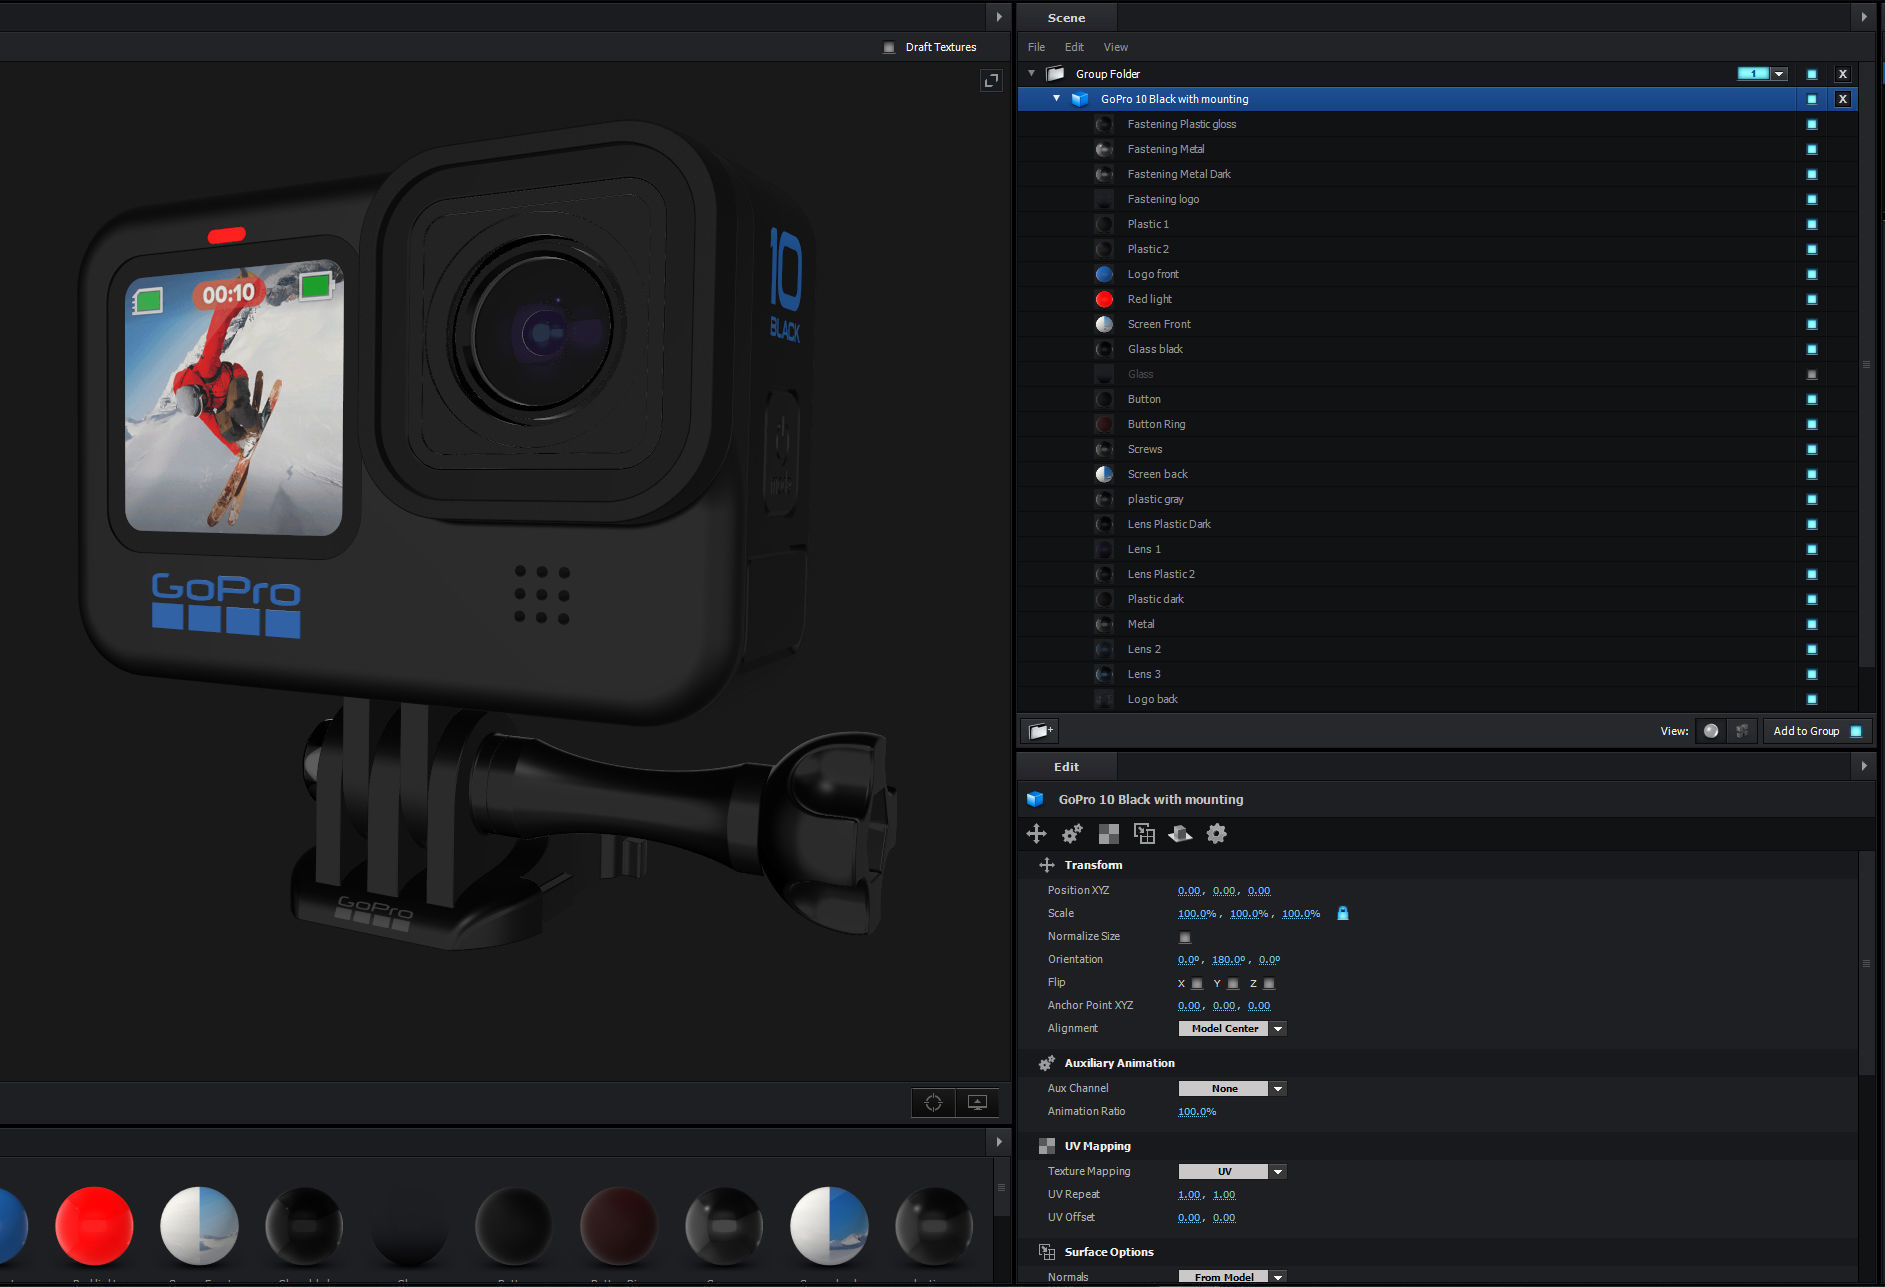
Task: Toggle visibility of Group Folder
Action: (x=1811, y=74)
